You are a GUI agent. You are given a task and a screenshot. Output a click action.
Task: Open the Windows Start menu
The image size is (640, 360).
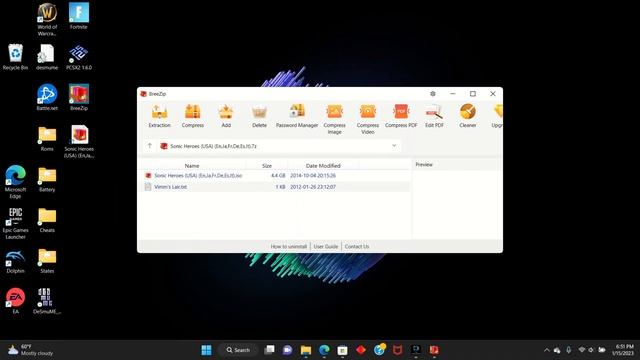[207, 350]
